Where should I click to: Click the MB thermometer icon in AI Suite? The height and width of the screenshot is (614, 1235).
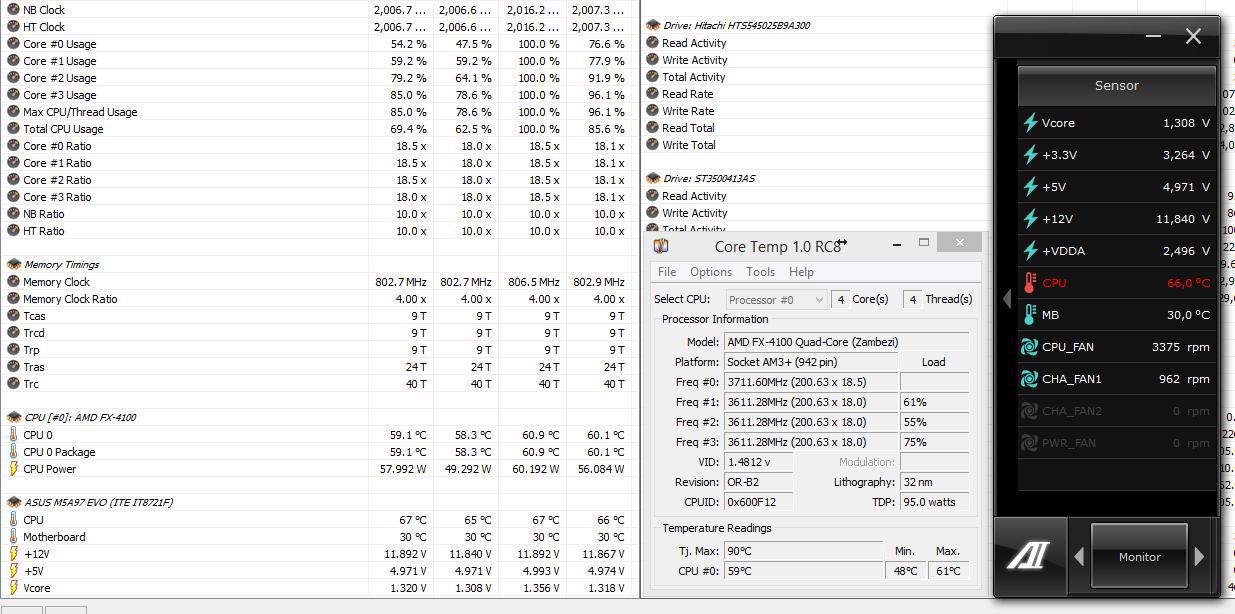[1030, 315]
